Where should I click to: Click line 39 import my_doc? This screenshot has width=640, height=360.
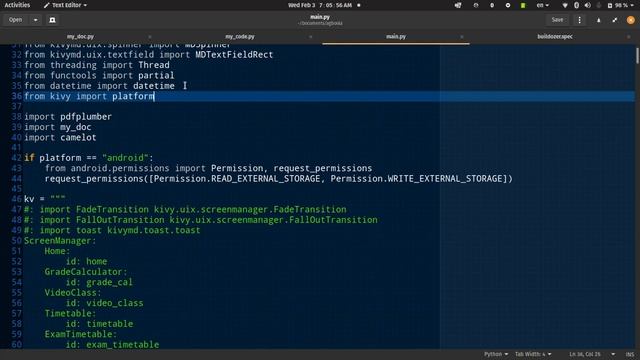[58, 127]
